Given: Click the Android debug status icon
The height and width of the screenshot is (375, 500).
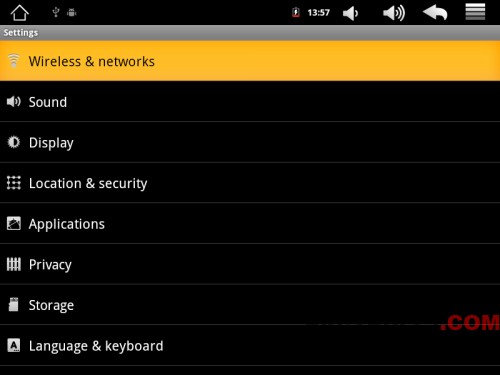Looking at the screenshot, I should pyautogui.click(x=72, y=13).
